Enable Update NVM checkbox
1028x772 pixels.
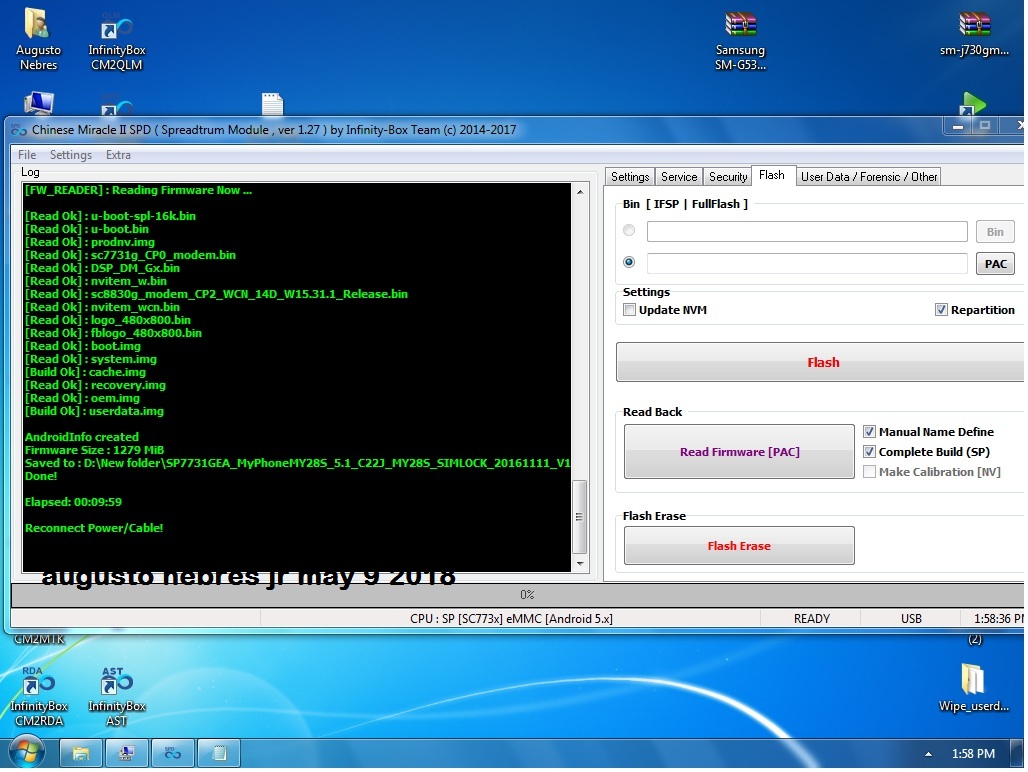tap(629, 309)
